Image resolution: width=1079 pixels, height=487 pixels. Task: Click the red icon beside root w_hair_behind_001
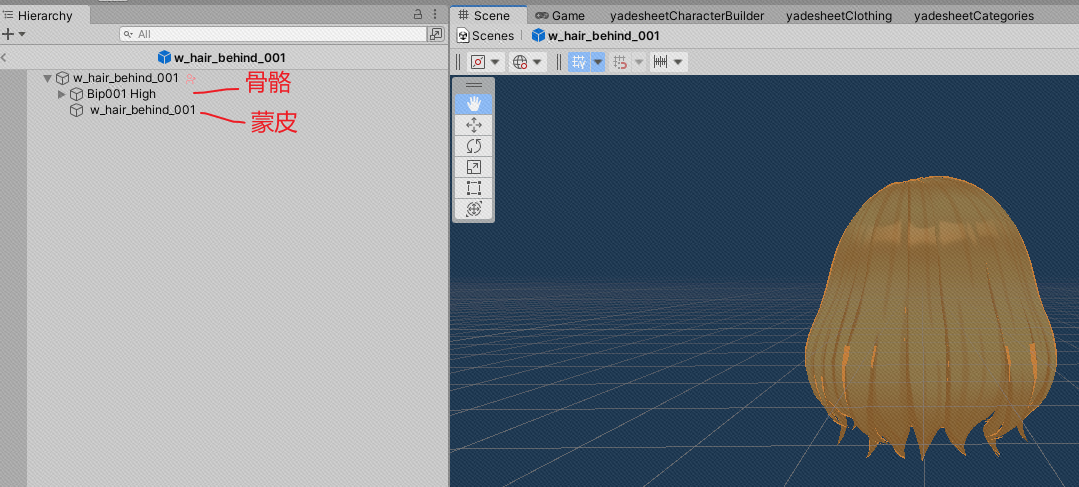point(191,79)
